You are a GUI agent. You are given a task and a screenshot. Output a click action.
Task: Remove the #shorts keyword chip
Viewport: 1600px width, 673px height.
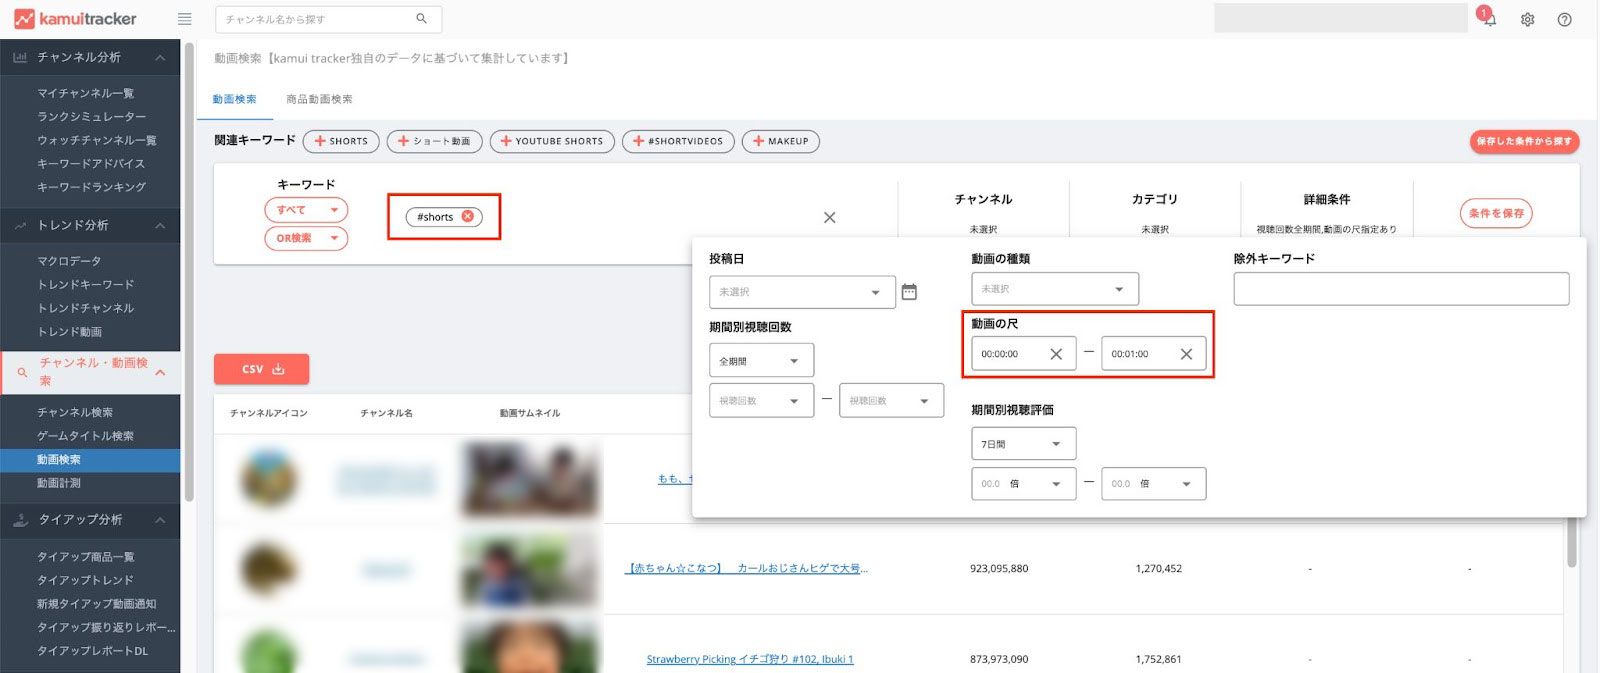pyautogui.click(x=467, y=217)
